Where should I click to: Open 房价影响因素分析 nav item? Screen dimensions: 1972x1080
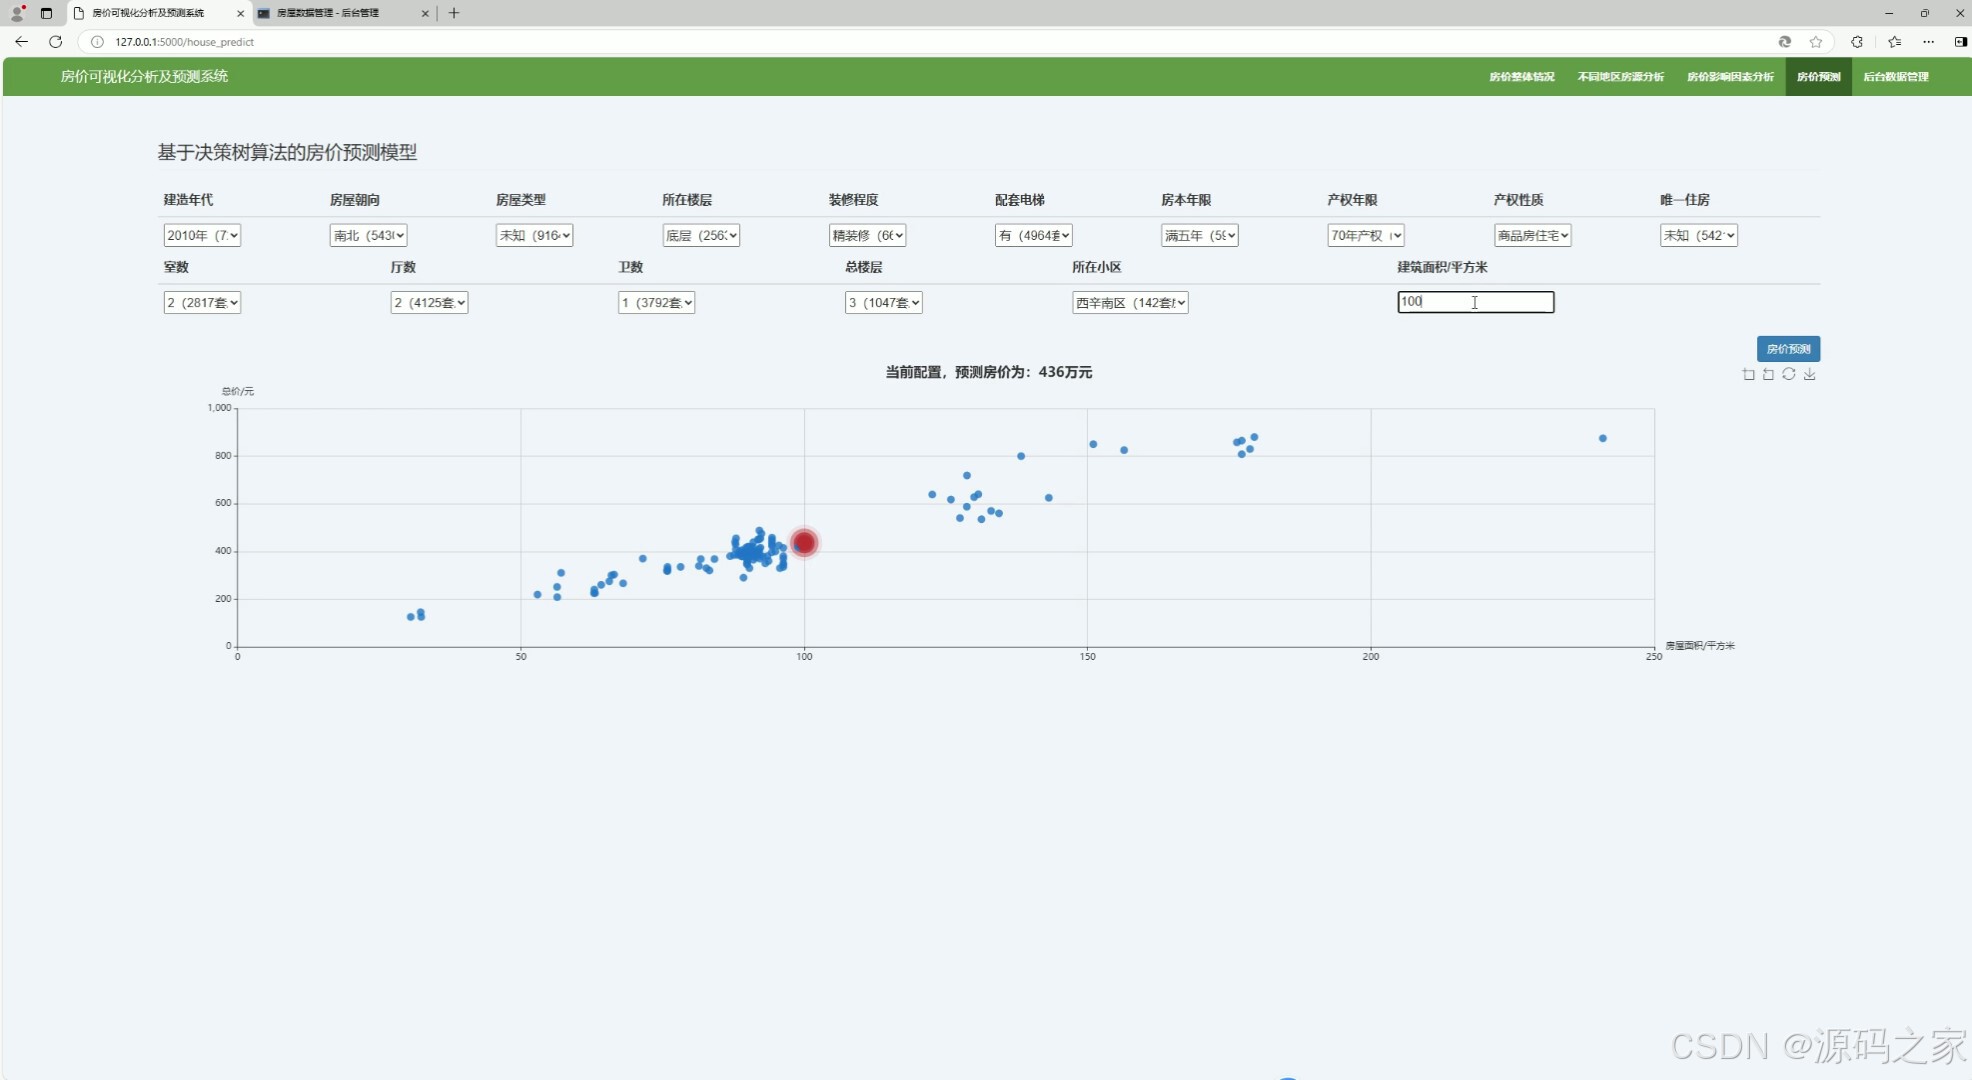coord(1730,77)
